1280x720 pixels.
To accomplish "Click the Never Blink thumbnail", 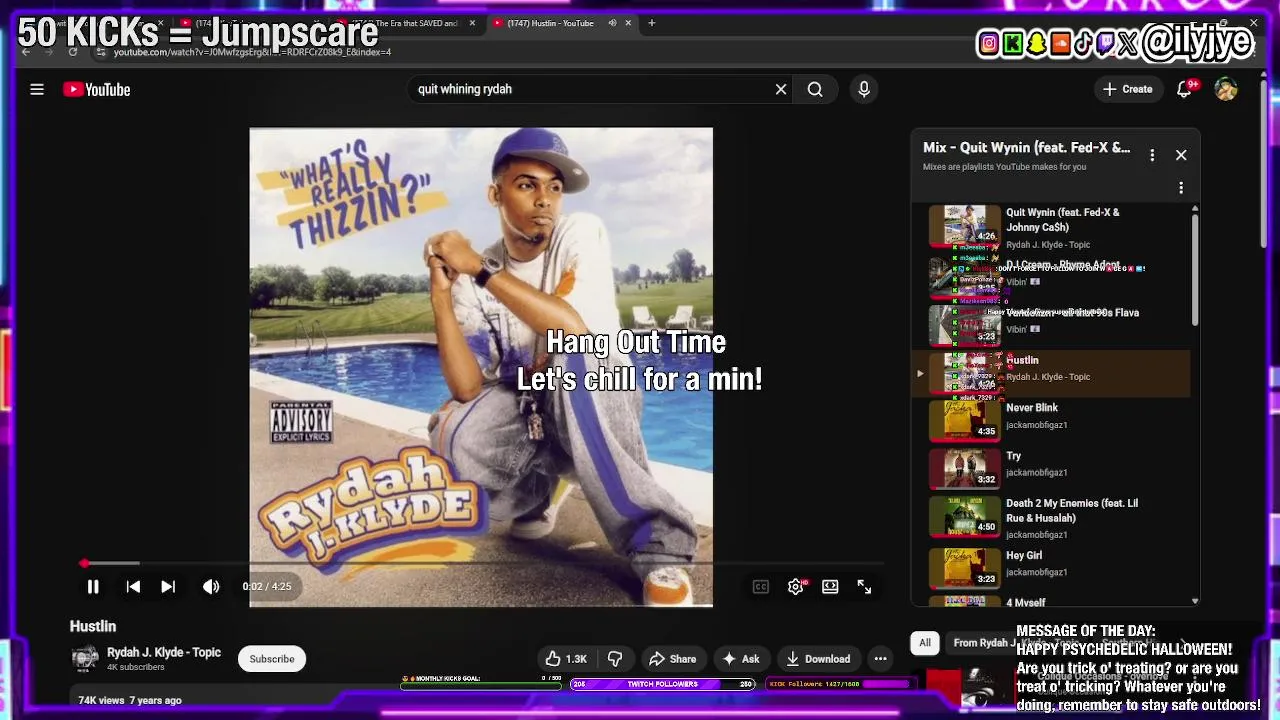I will click(965, 421).
